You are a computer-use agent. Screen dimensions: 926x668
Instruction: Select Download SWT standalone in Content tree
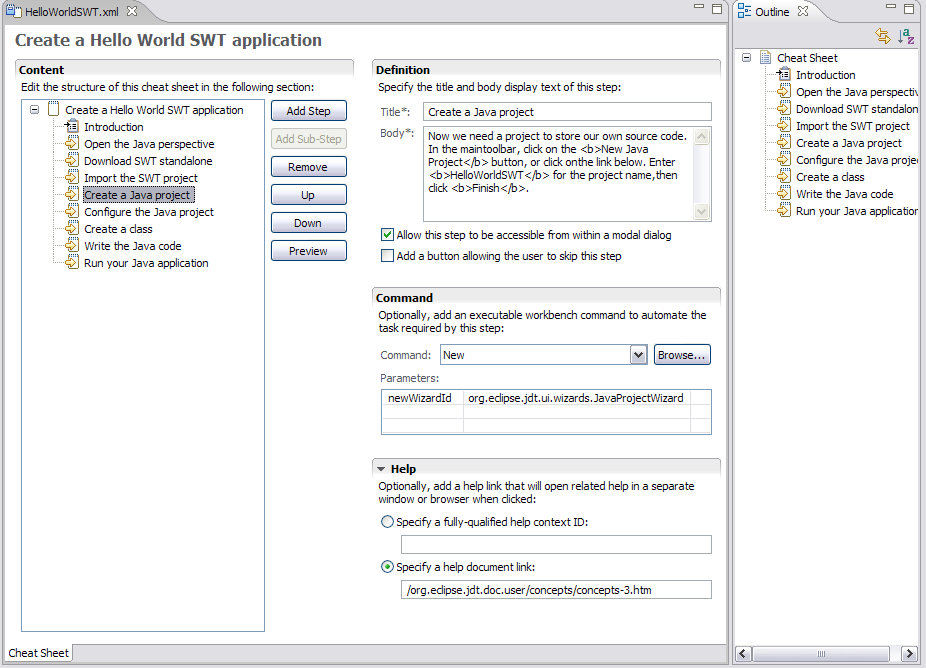pos(148,161)
